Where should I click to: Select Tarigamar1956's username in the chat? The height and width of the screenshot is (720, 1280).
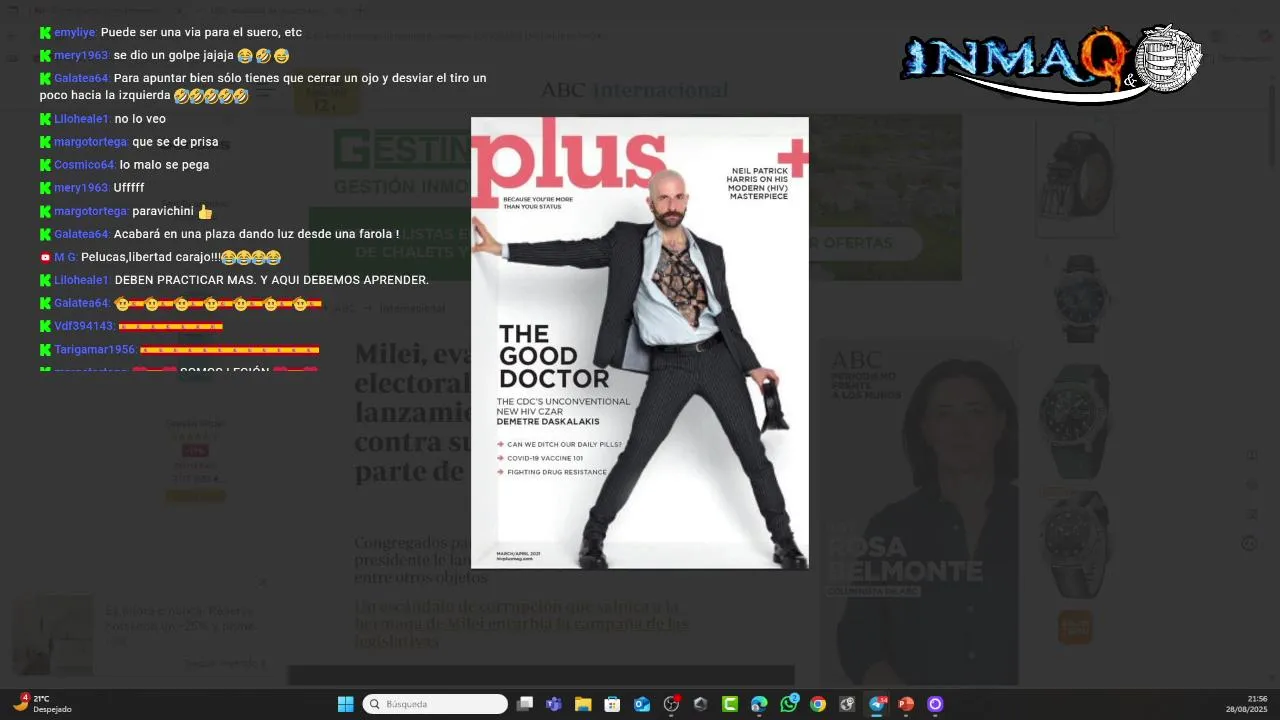coord(95,349)
